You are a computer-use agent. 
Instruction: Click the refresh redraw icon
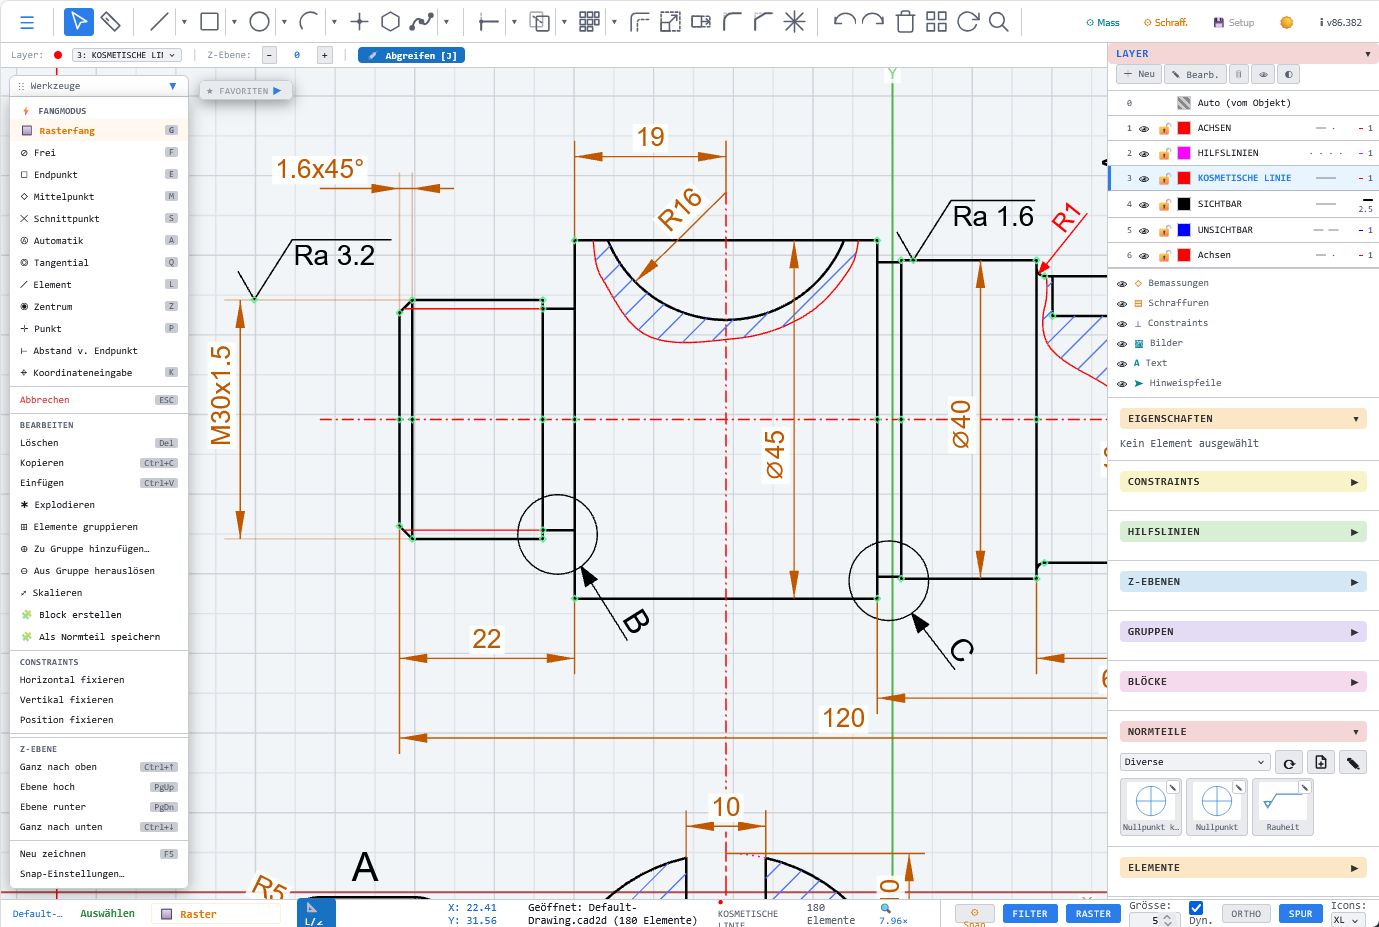pos(967,22)
